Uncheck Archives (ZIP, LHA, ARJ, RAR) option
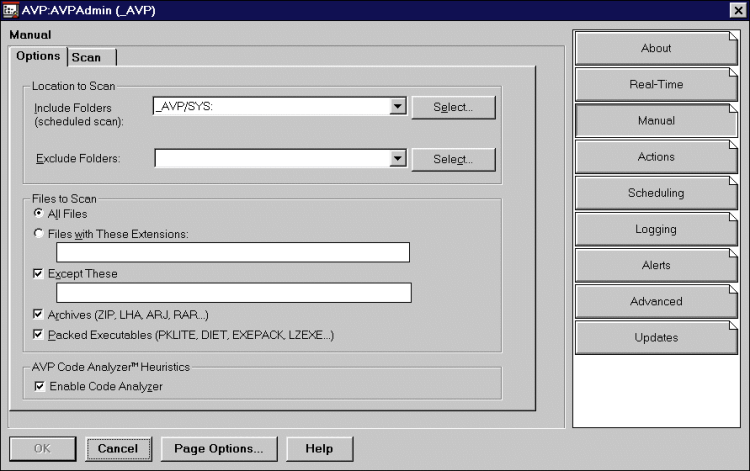The image size is (750, 471). point(38,314)
